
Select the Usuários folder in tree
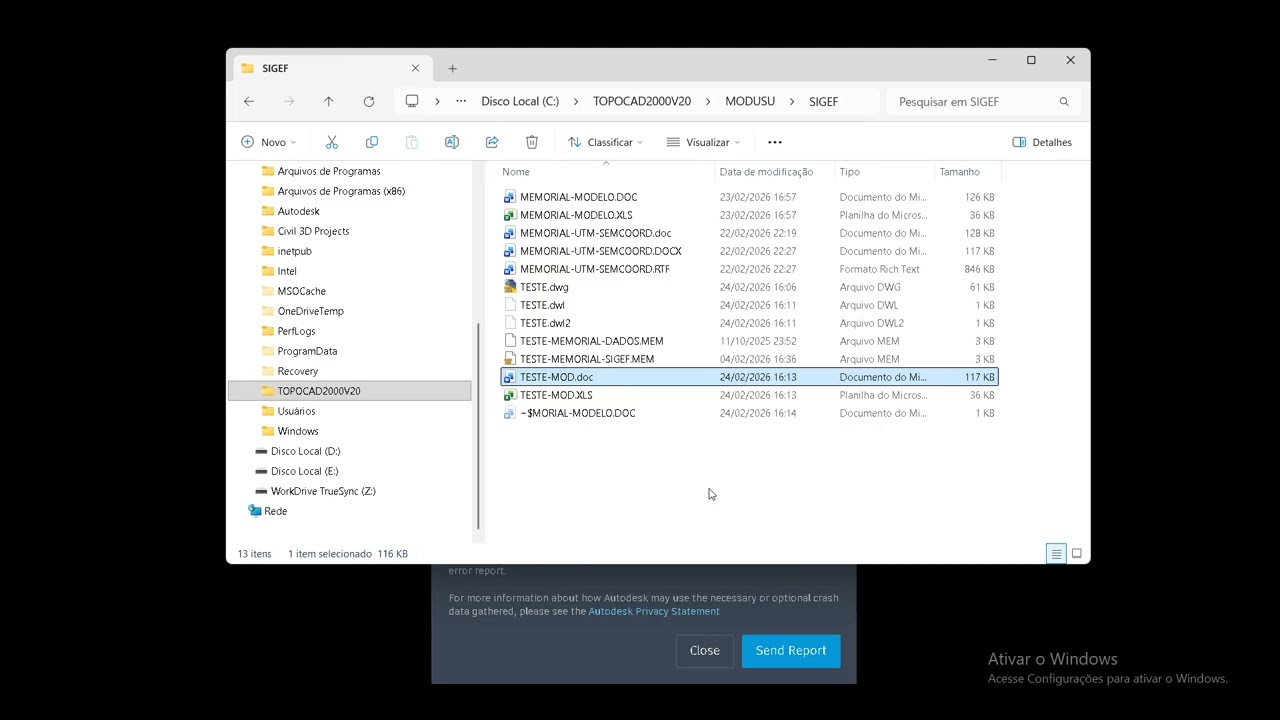[x=296, y=411]
